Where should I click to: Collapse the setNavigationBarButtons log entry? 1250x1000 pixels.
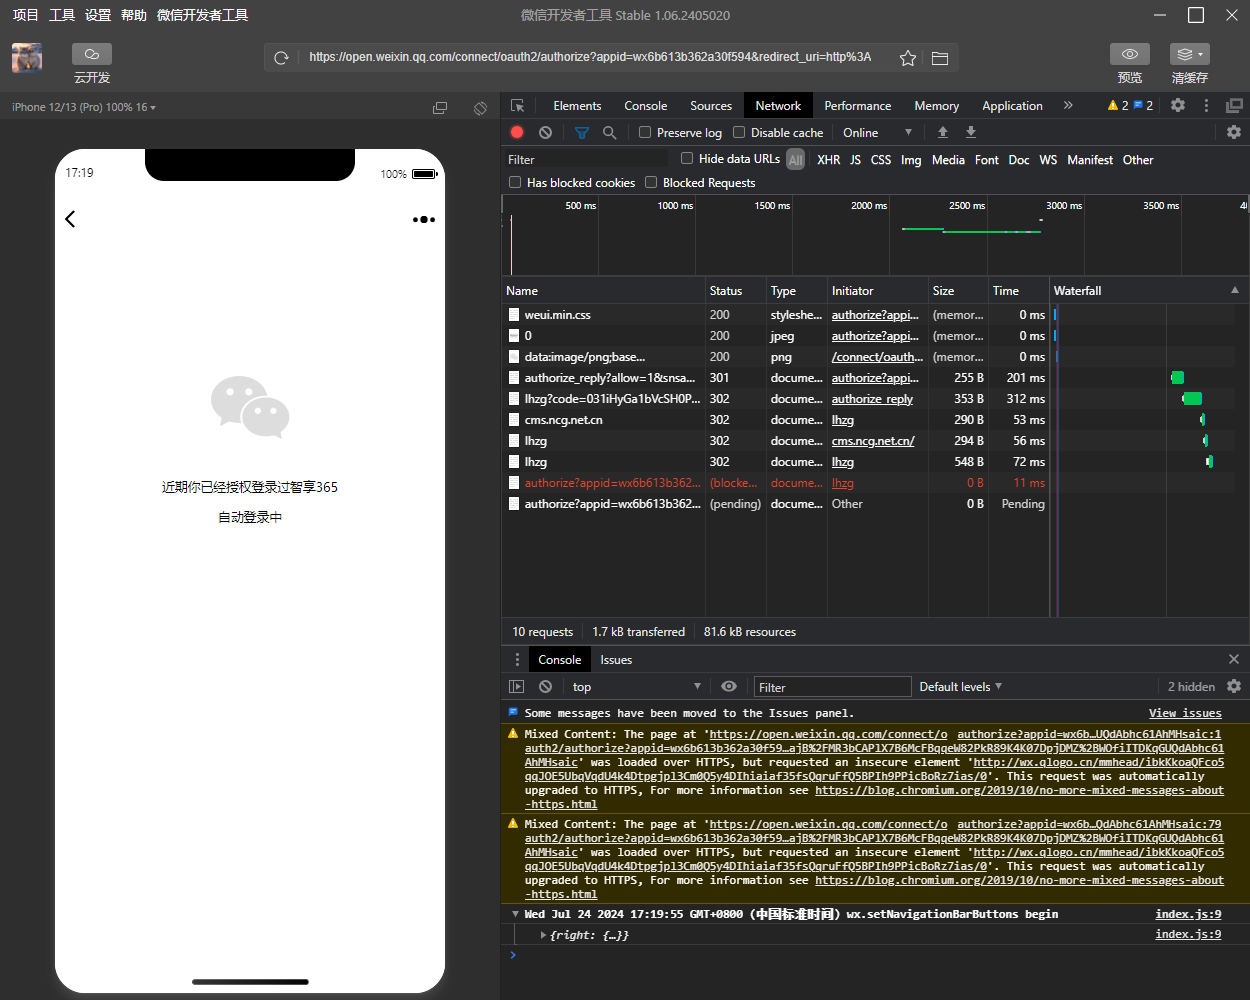515,914
